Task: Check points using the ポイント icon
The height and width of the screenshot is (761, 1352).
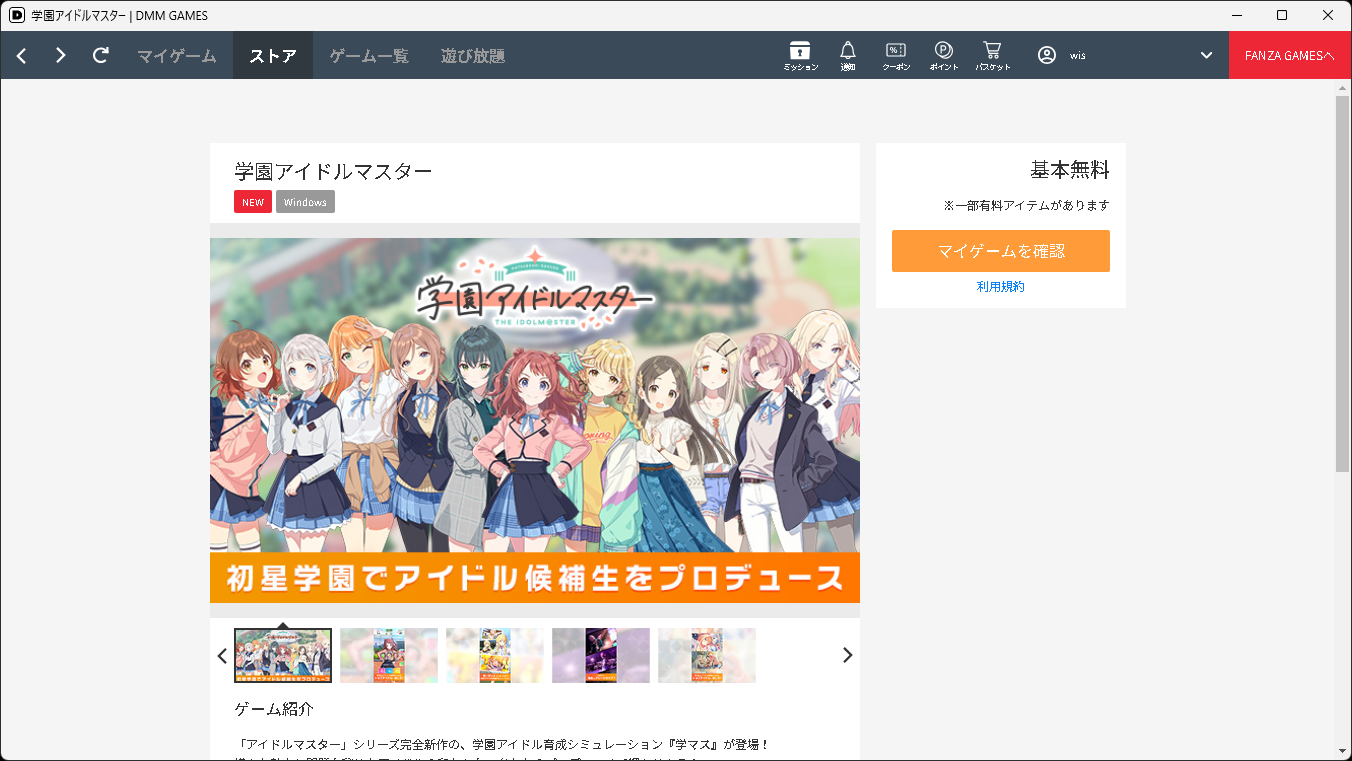Action: click(x=942, y=54)
